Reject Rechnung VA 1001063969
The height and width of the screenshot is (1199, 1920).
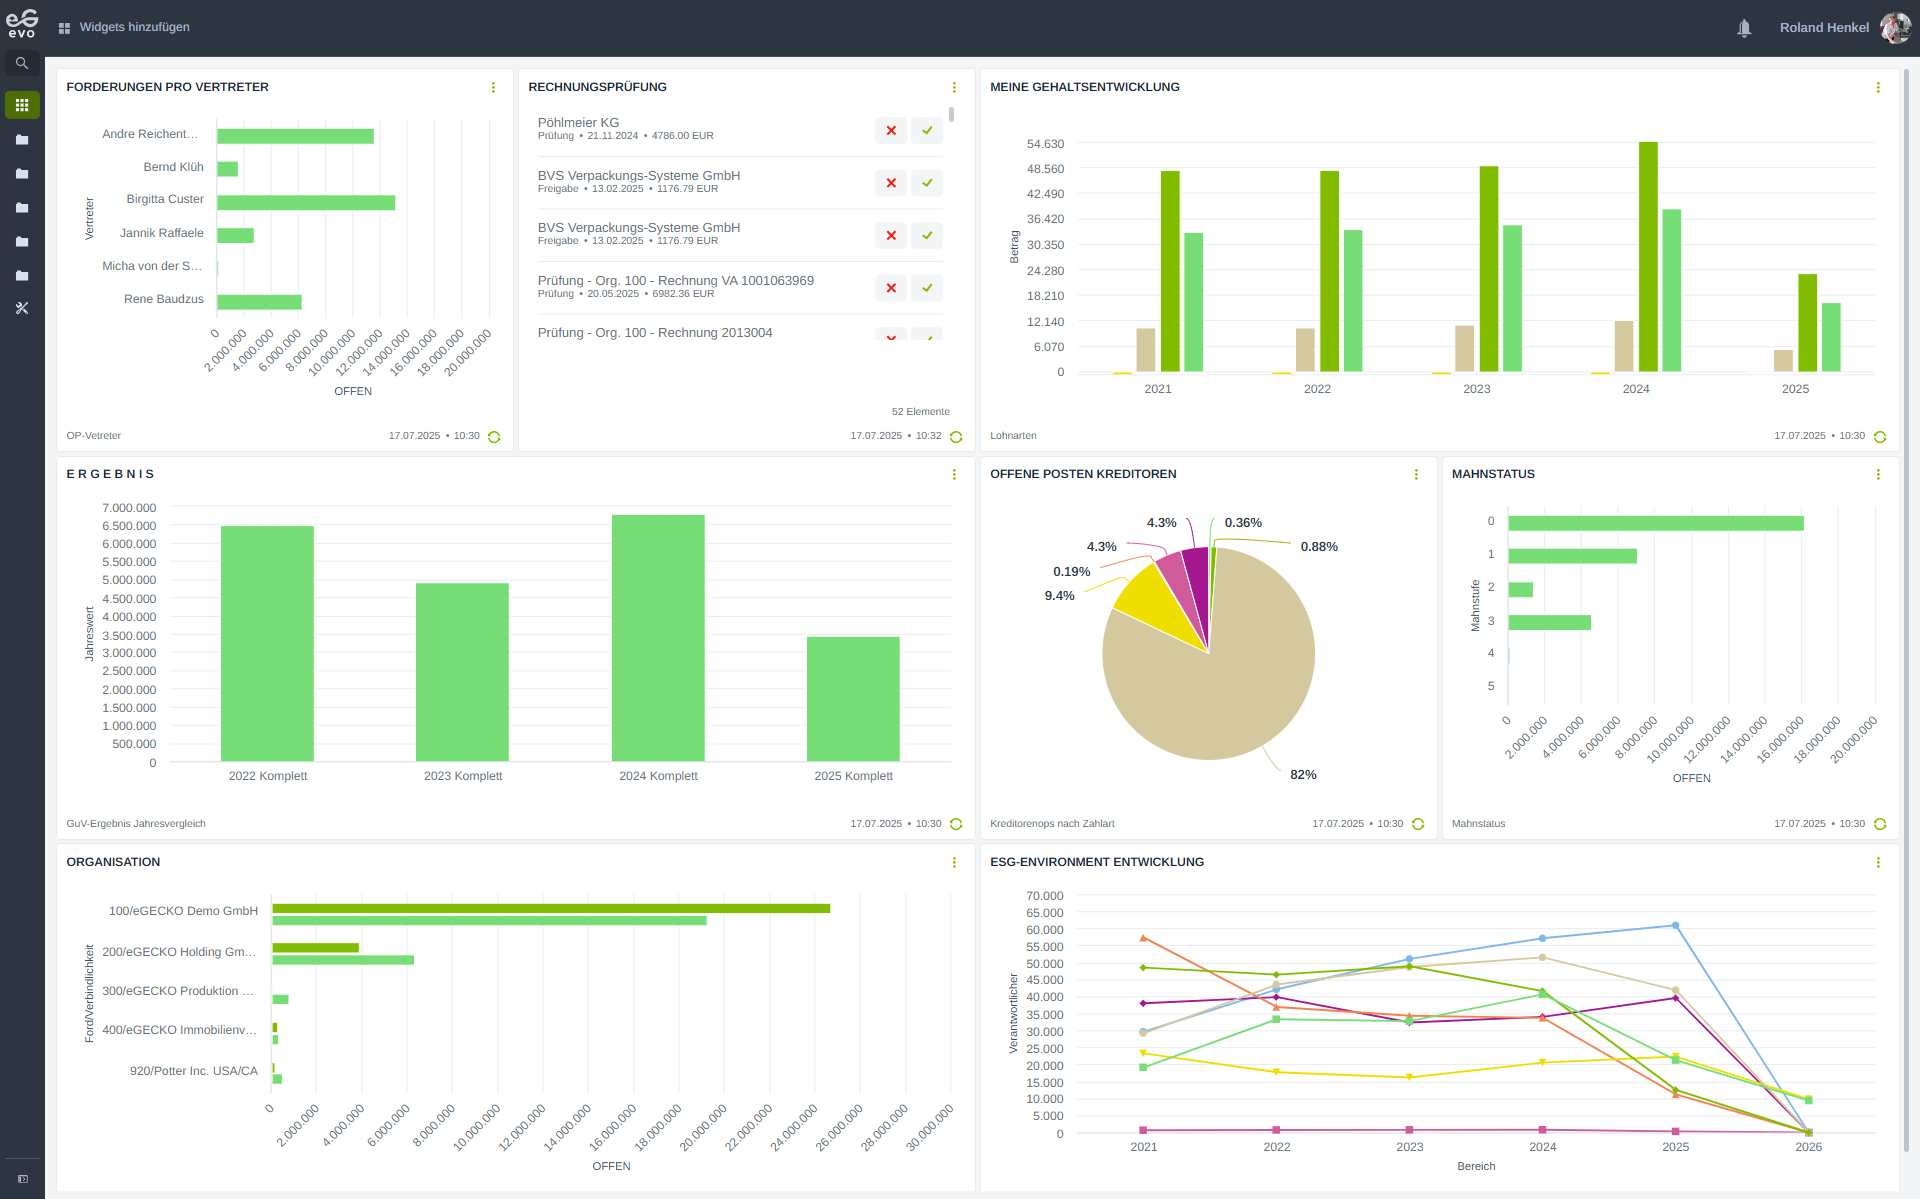point(891,288)
